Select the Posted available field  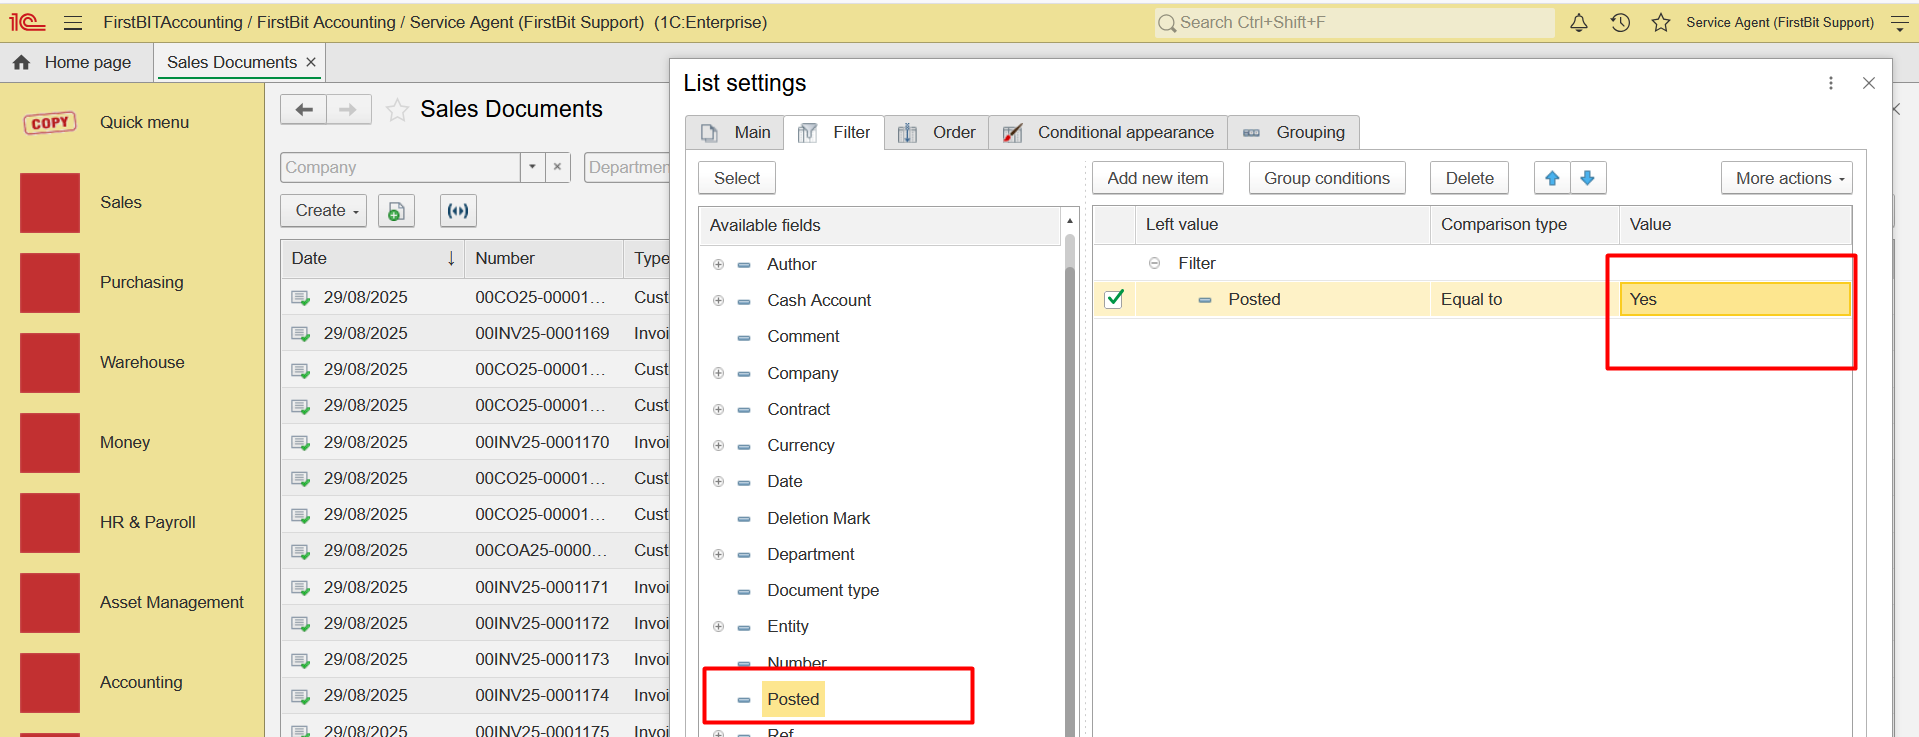pyautogui.click(x=793, y=699)
